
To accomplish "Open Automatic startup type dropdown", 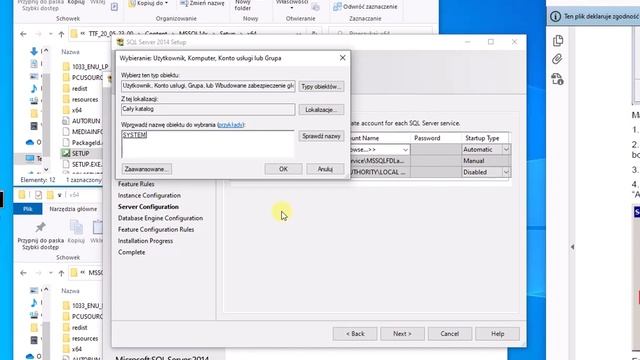I will click(506, 149).
